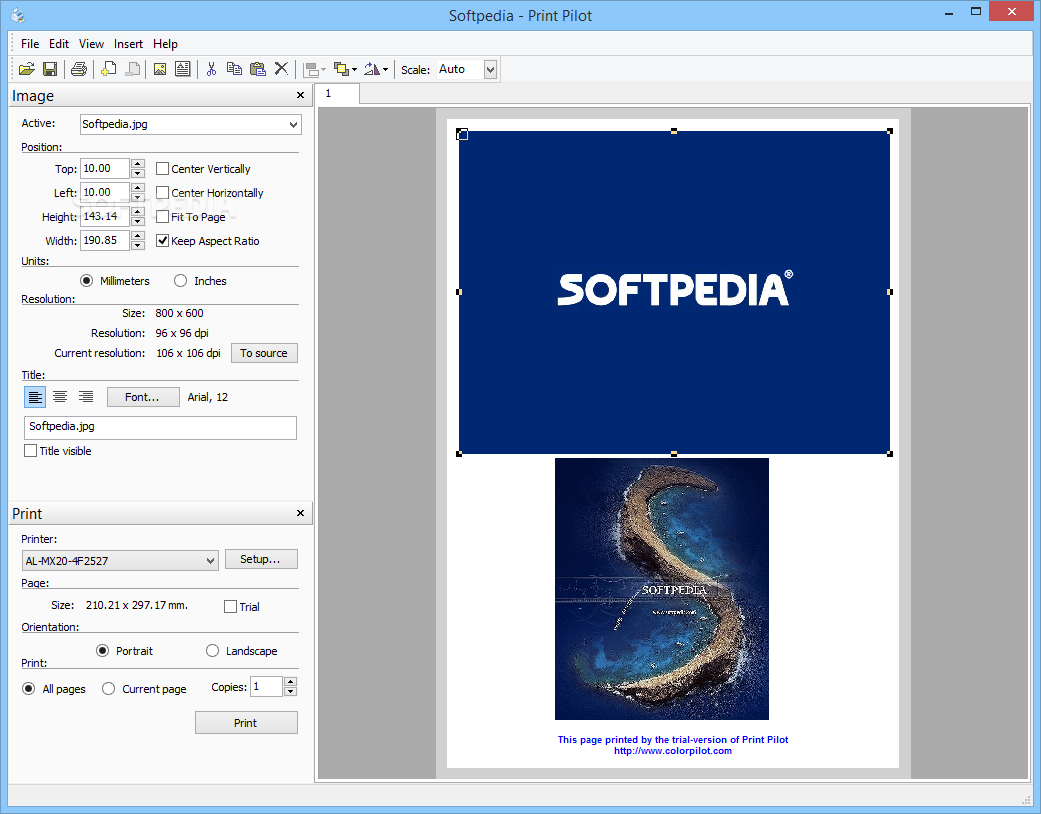Click the Open file icon
The image size is (1041, 814).
pyautogui.click(x=27, y=69)
